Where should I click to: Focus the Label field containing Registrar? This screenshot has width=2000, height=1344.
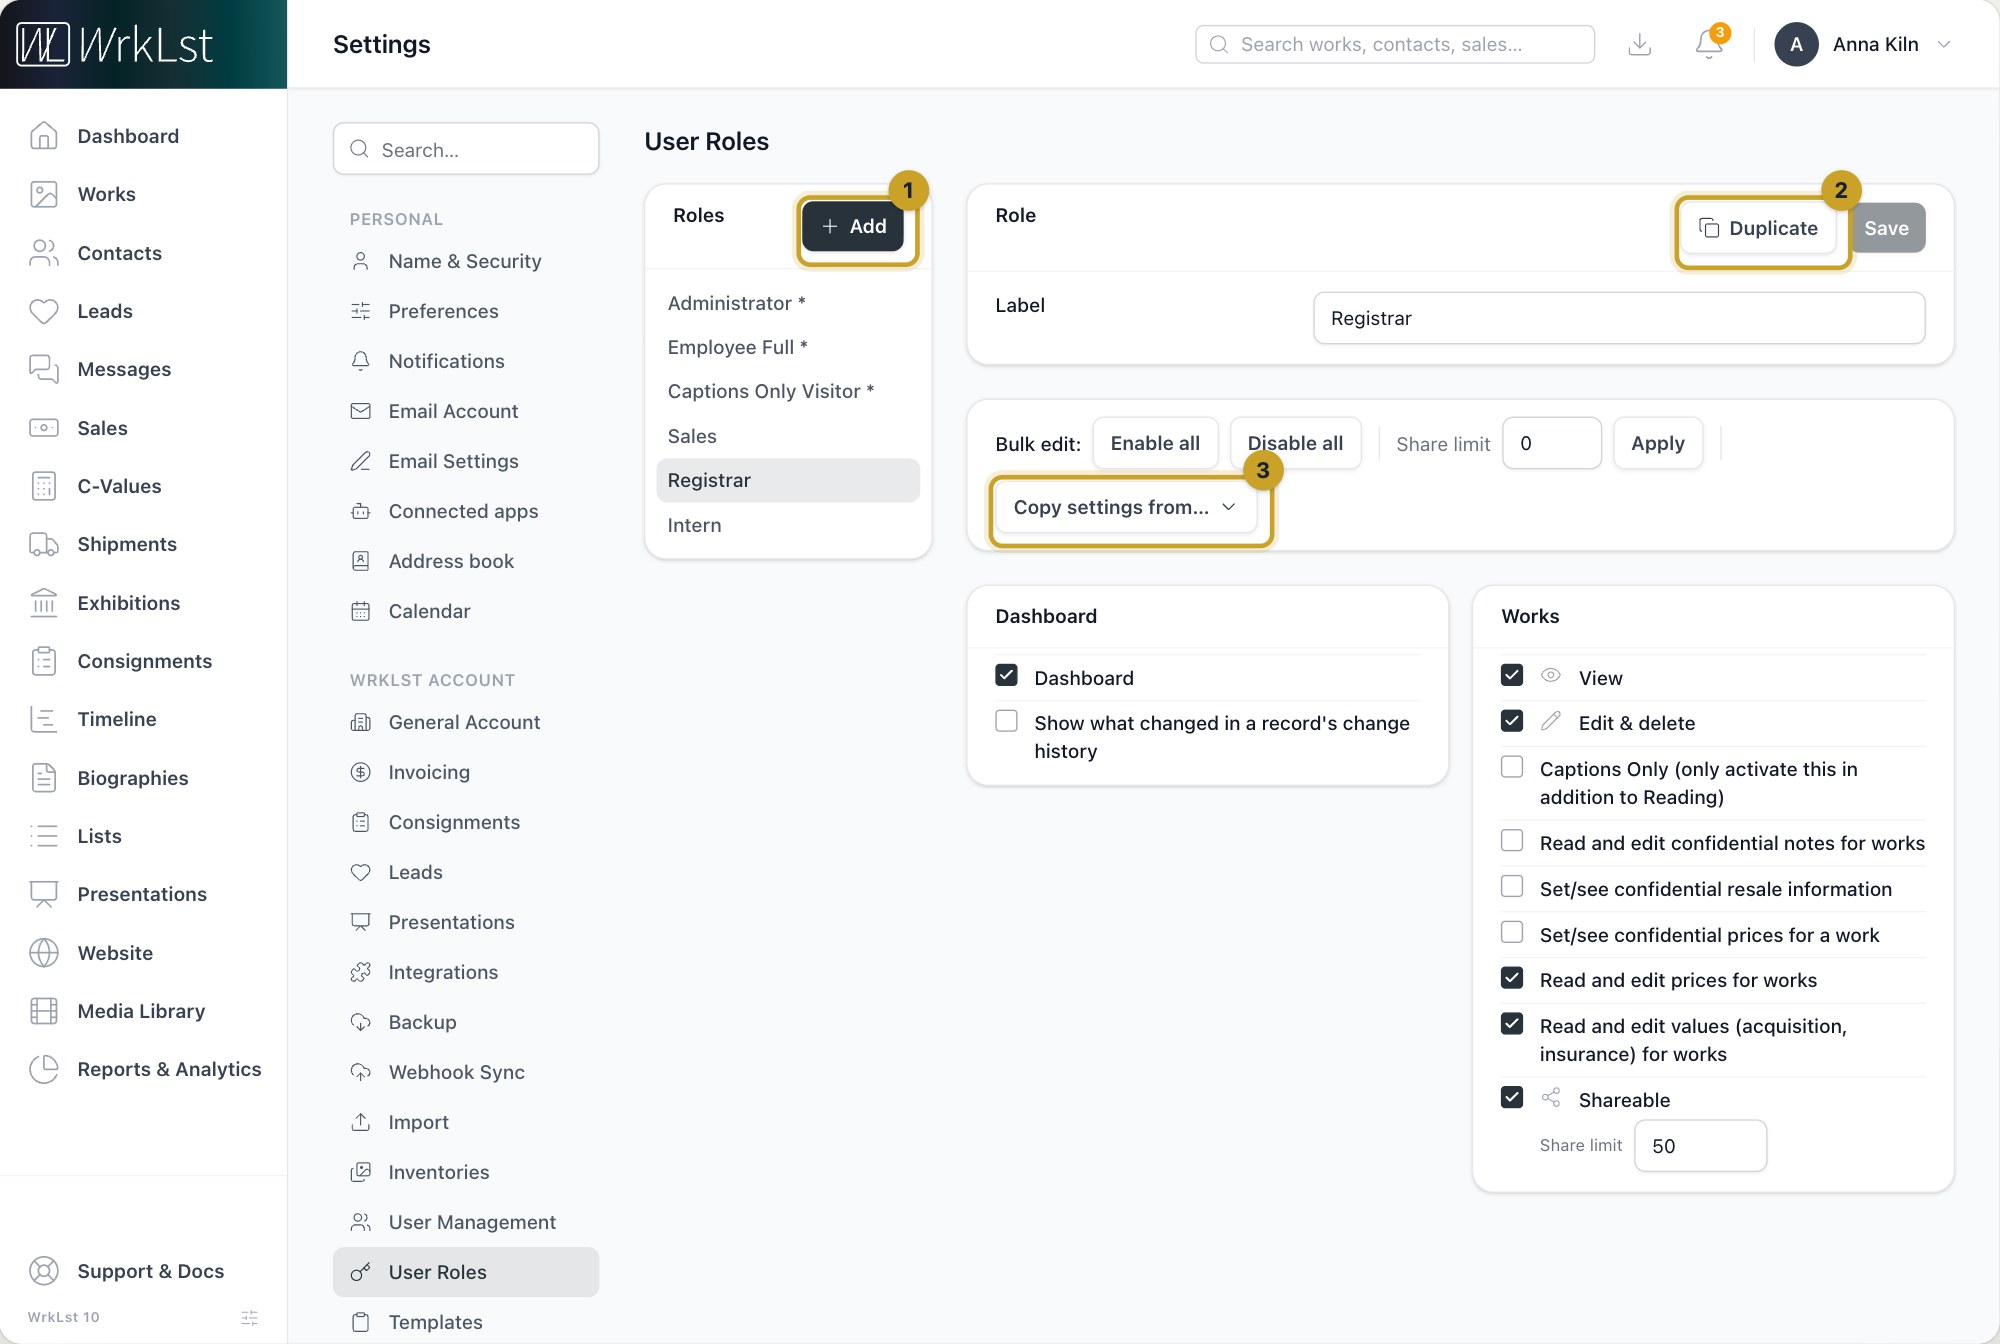[x=1618, y=318]
